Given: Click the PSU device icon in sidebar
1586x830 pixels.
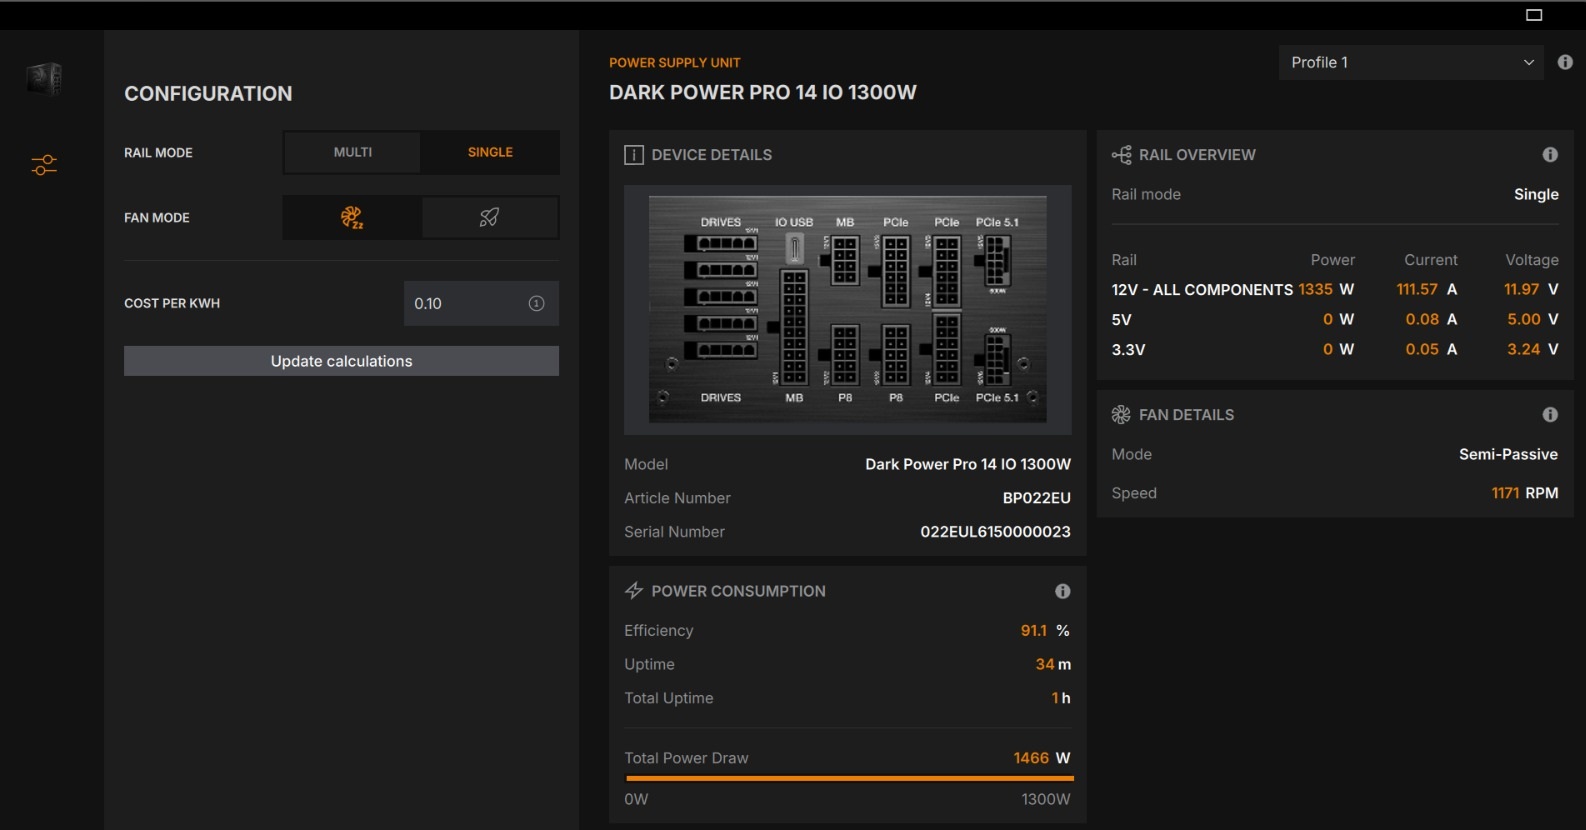Looking at the screenshot, I should [x=44, y=79].
